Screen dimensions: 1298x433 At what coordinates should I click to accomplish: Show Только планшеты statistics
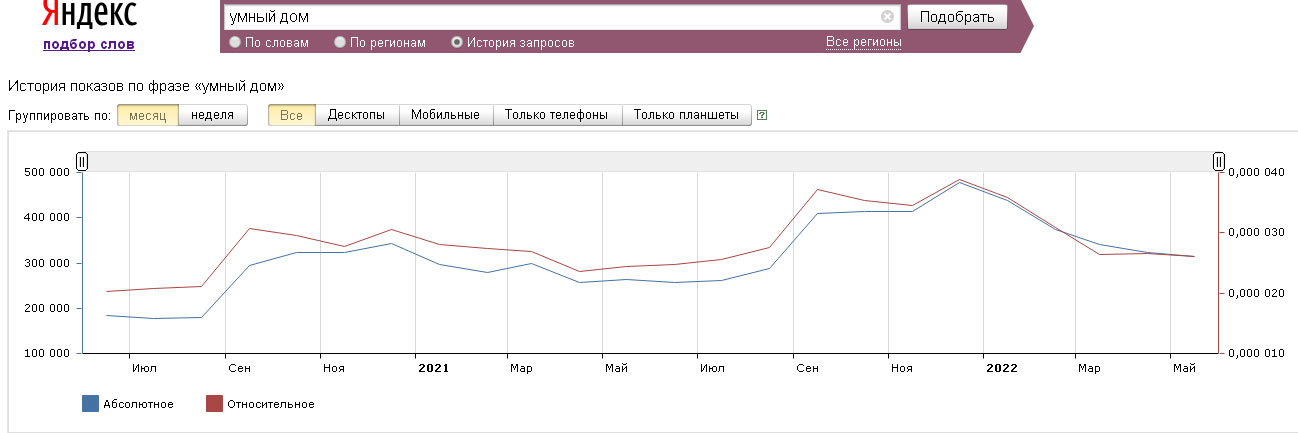click(686, 115)
